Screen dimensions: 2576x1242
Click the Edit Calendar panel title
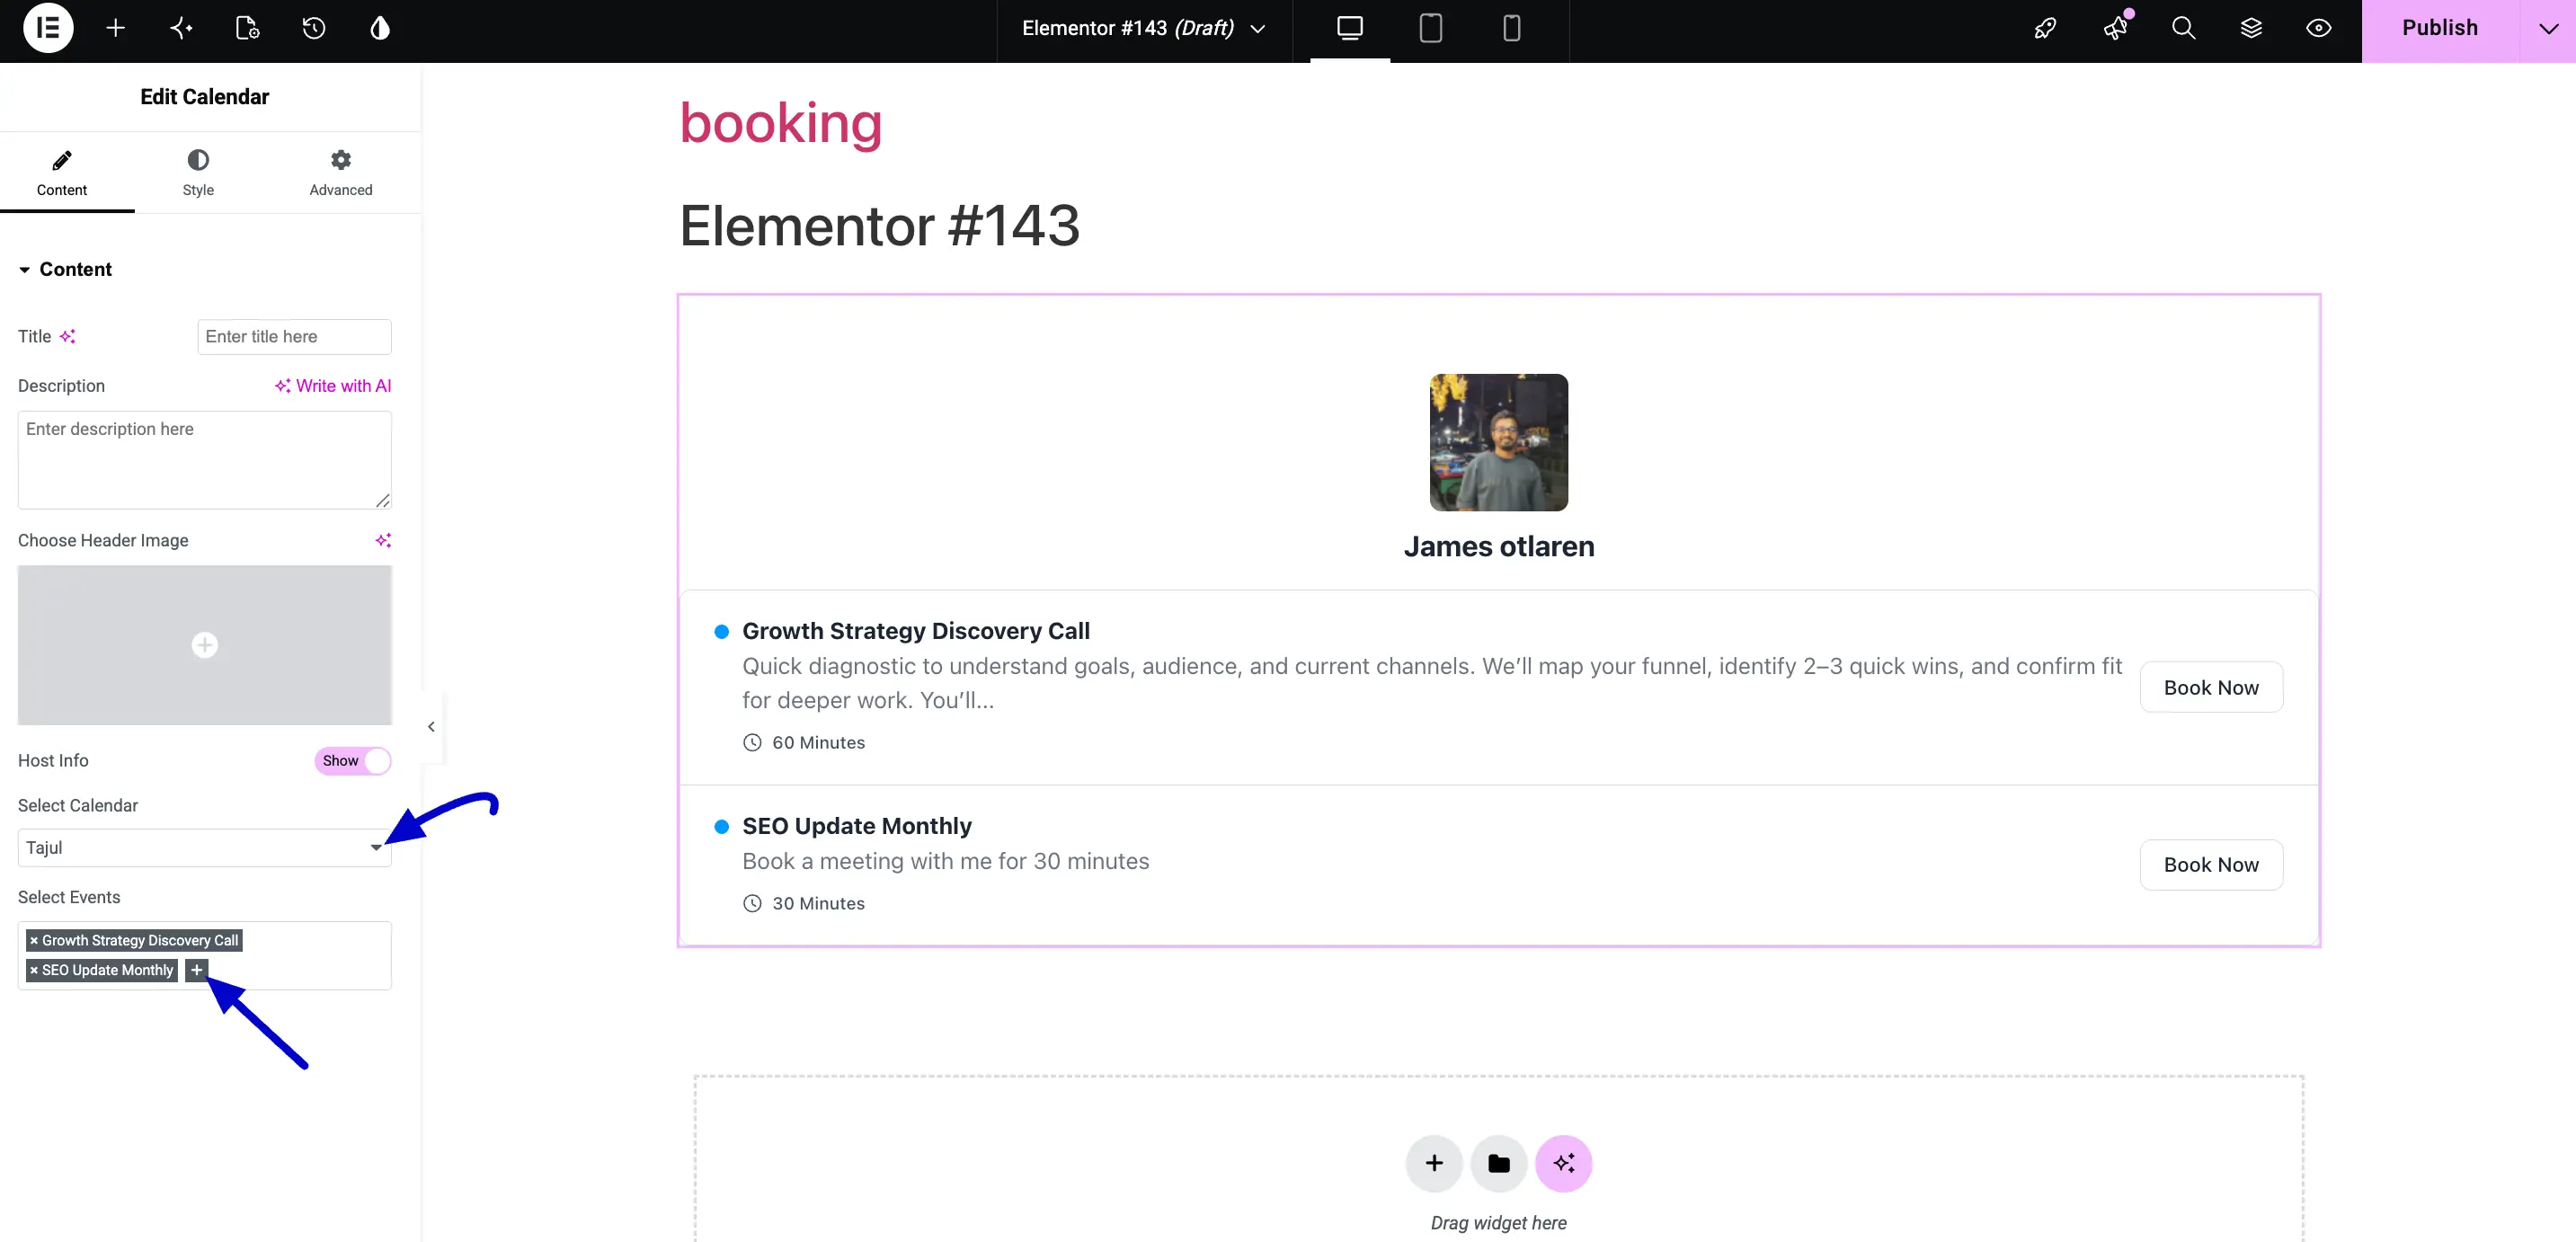pyautogui.click(x=204, y=97)
